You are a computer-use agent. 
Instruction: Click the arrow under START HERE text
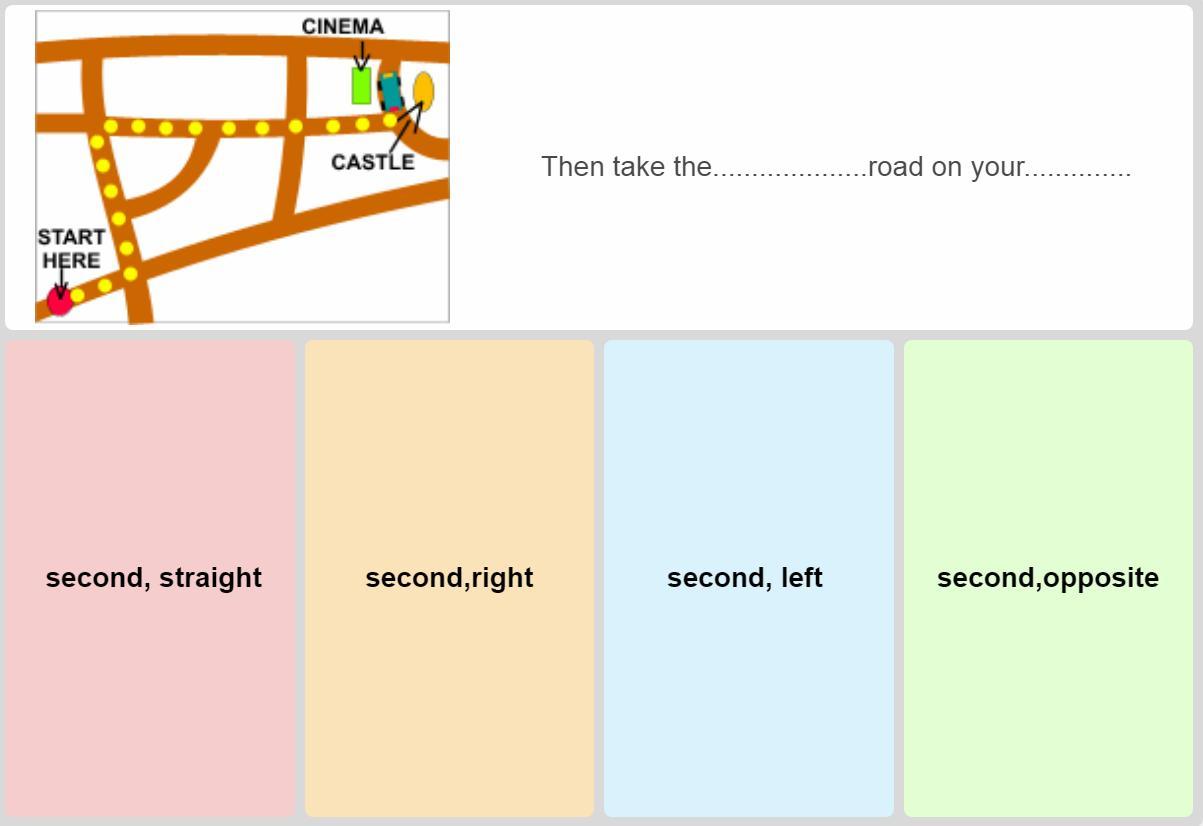pos(61,284)
